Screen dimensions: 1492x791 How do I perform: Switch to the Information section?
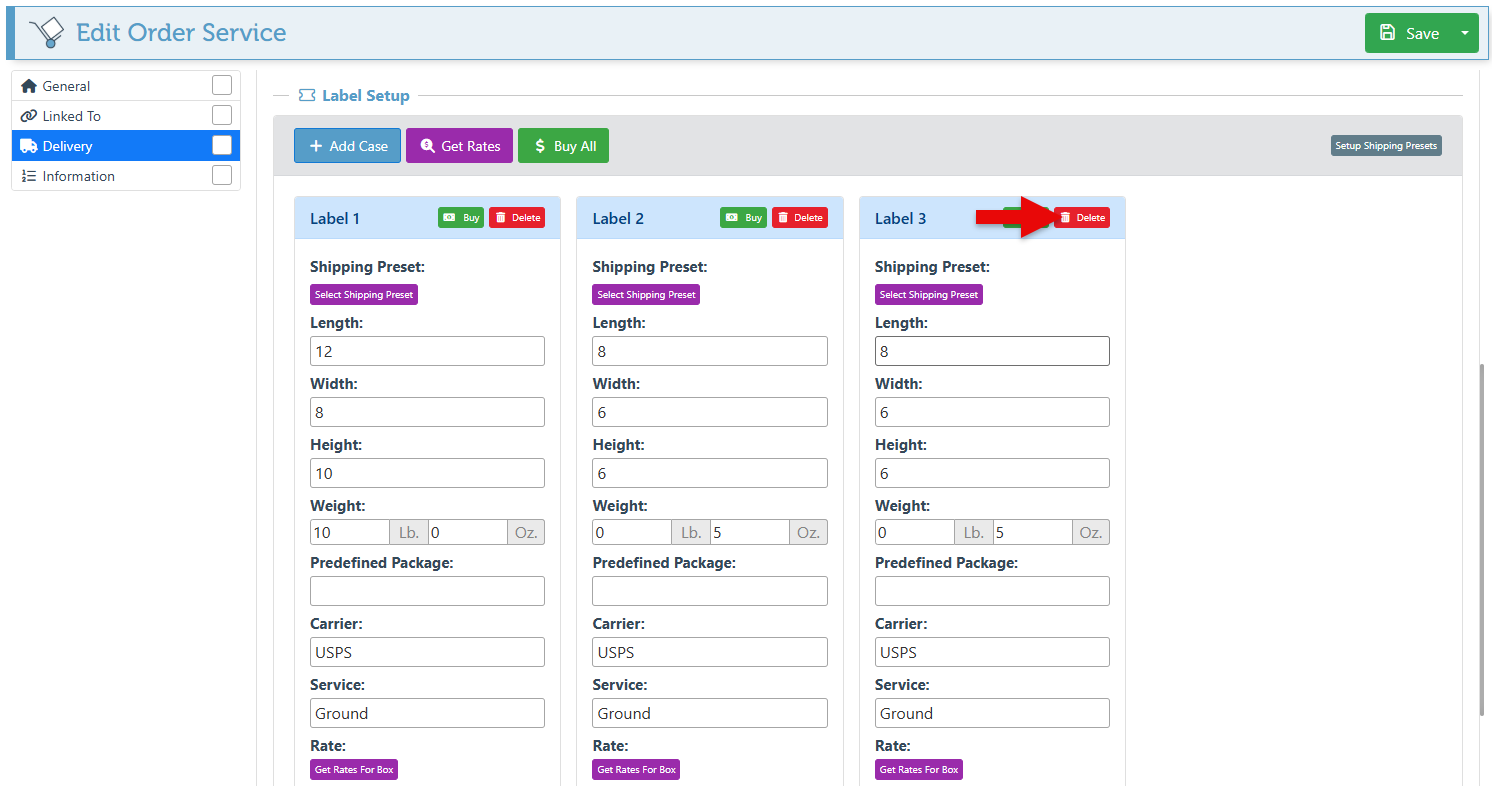point(79,176)
